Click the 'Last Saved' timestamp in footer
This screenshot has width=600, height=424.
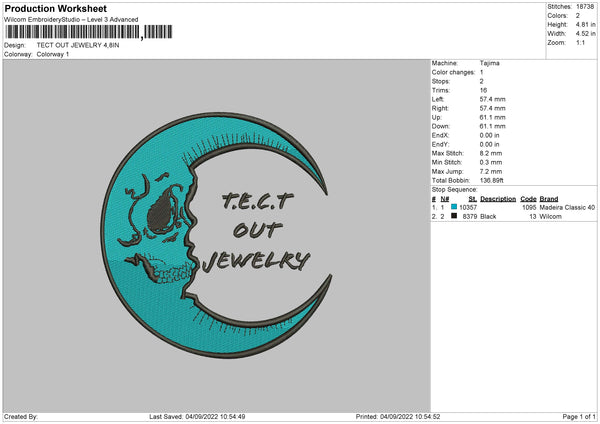197,417
